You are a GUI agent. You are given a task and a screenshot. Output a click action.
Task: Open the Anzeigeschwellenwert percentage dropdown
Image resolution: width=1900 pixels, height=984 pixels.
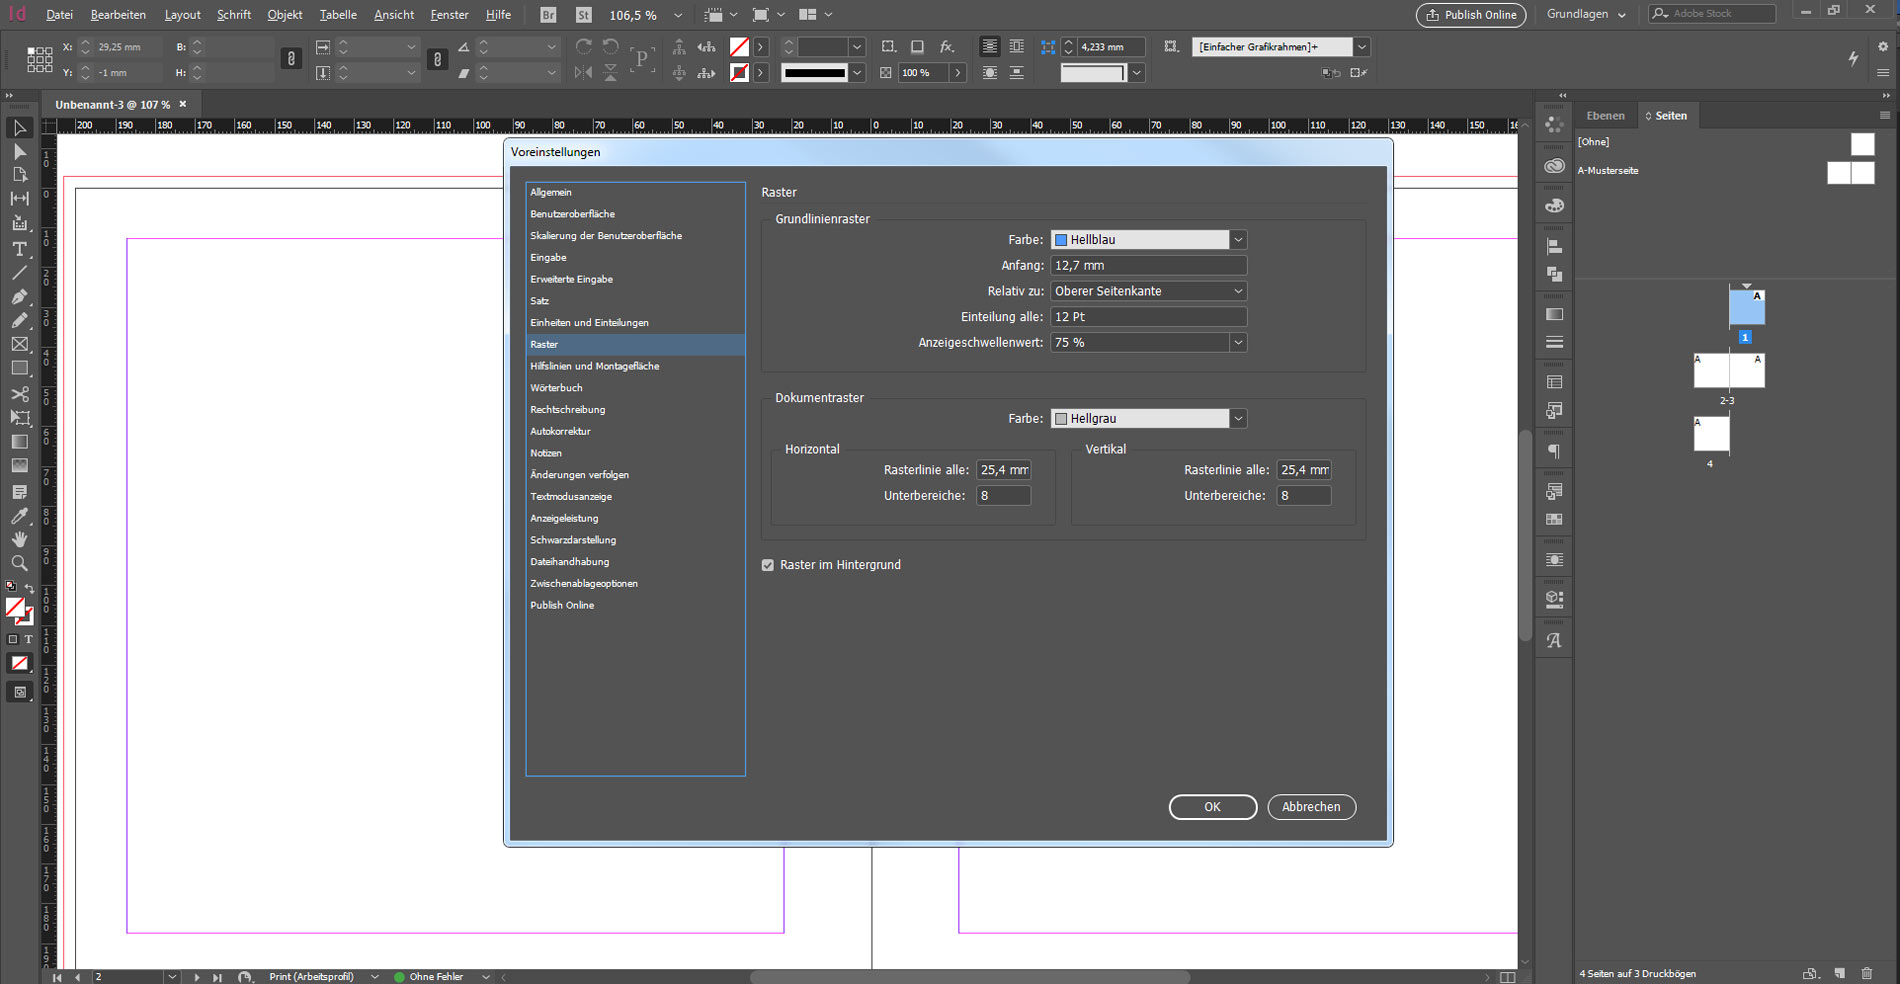pos(1238,342)
